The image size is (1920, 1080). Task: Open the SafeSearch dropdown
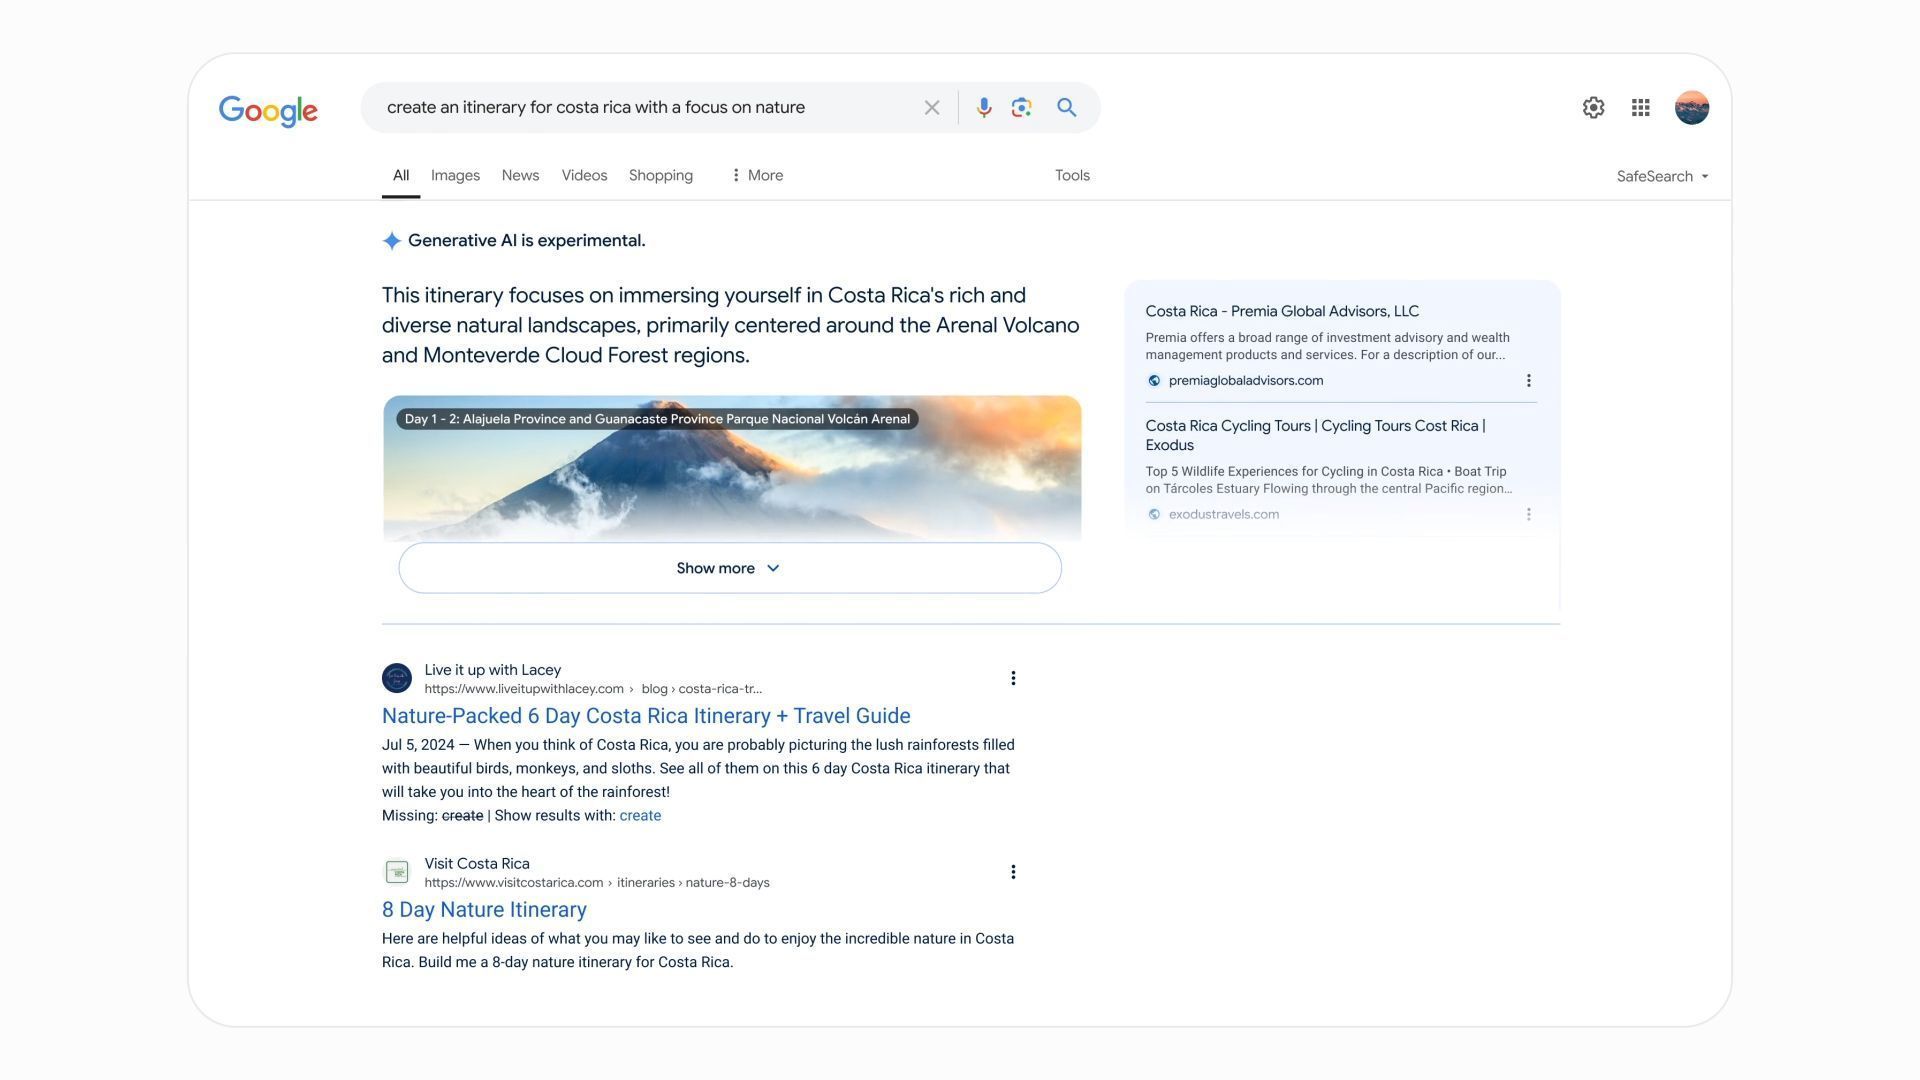click(1662, 175)
